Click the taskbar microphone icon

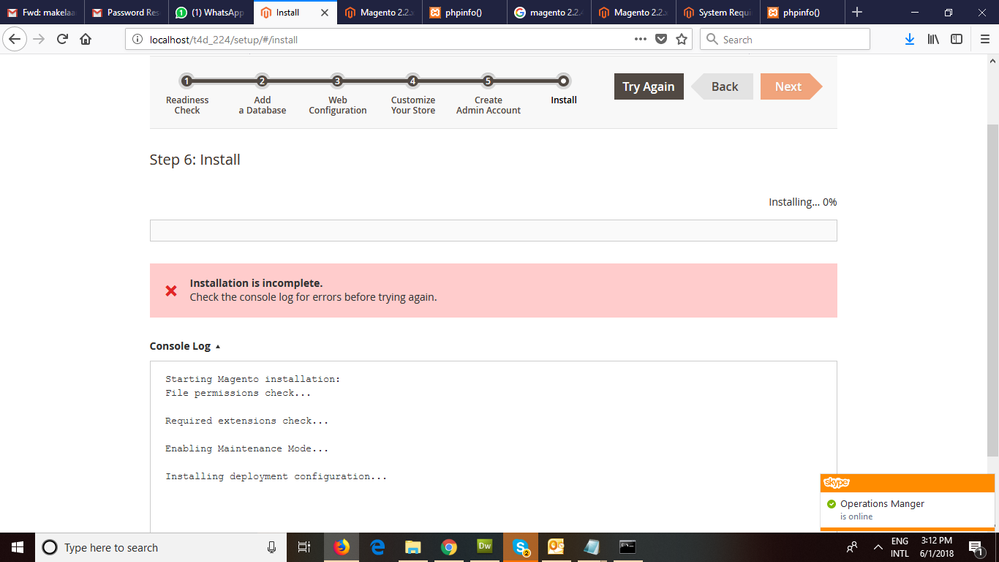click(271, 547)
